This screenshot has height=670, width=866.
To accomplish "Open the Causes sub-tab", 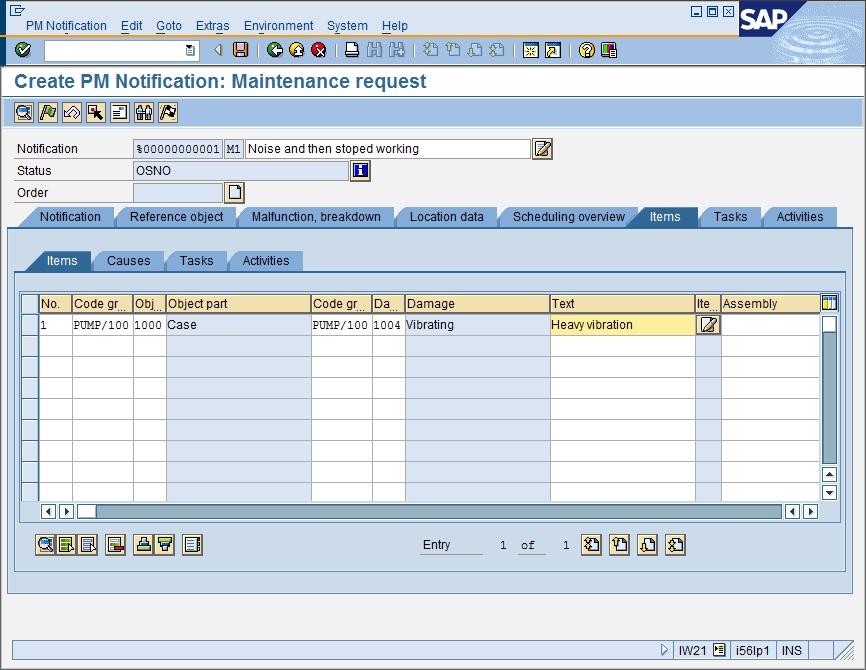I will (x=129, y=261).
